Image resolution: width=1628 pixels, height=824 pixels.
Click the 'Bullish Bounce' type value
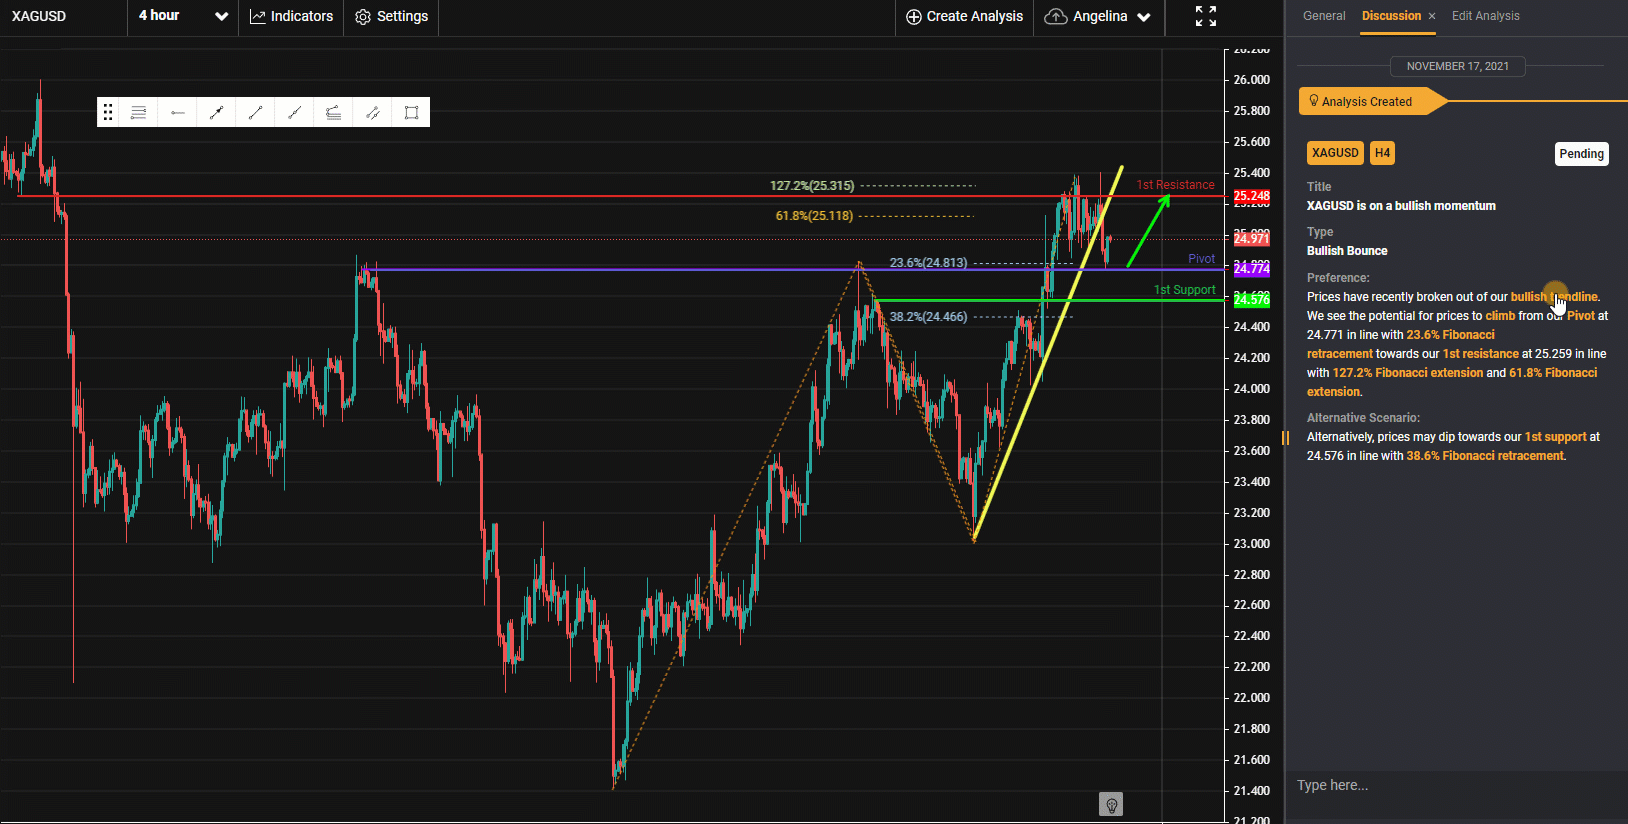pyautogui.click(x=1347, y=251)
